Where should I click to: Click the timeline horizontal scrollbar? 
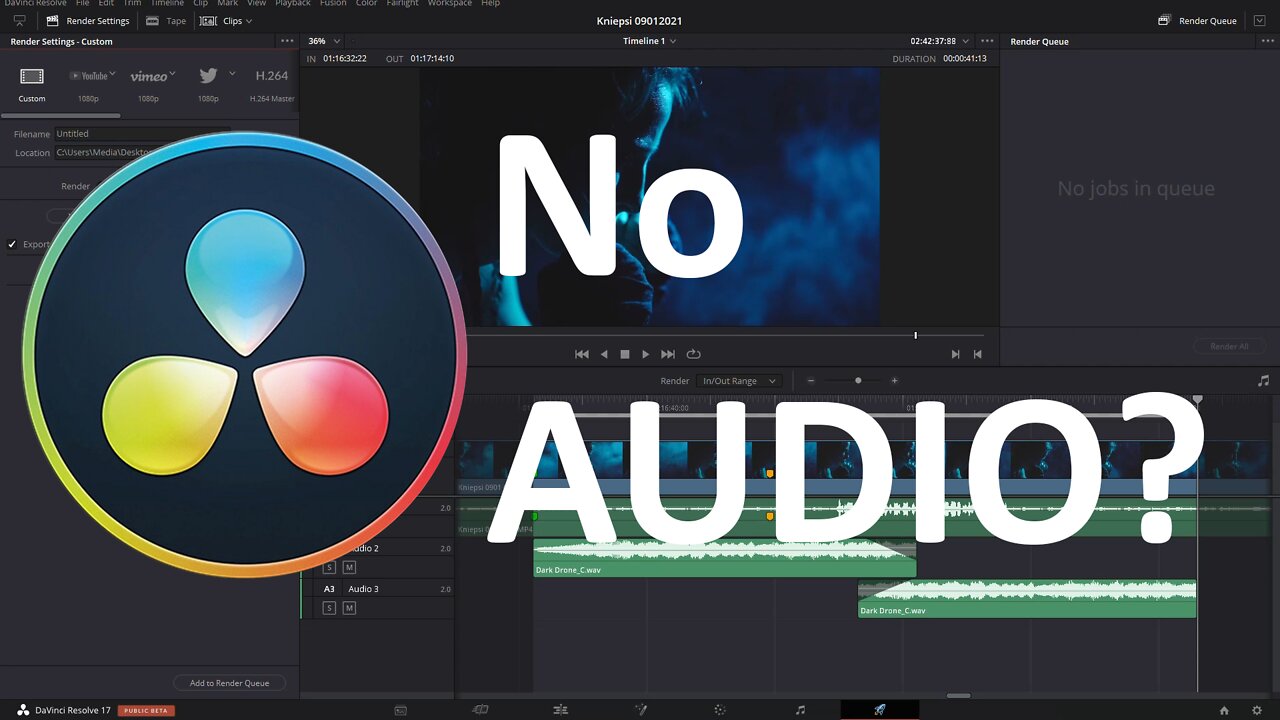[958, 695]
